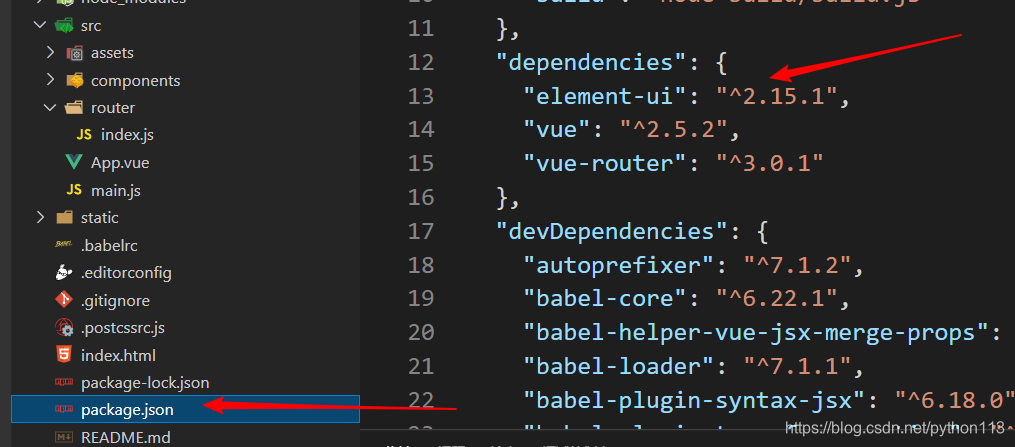
Task: Click line number 17 in the gutter
Action: [421, 231]
